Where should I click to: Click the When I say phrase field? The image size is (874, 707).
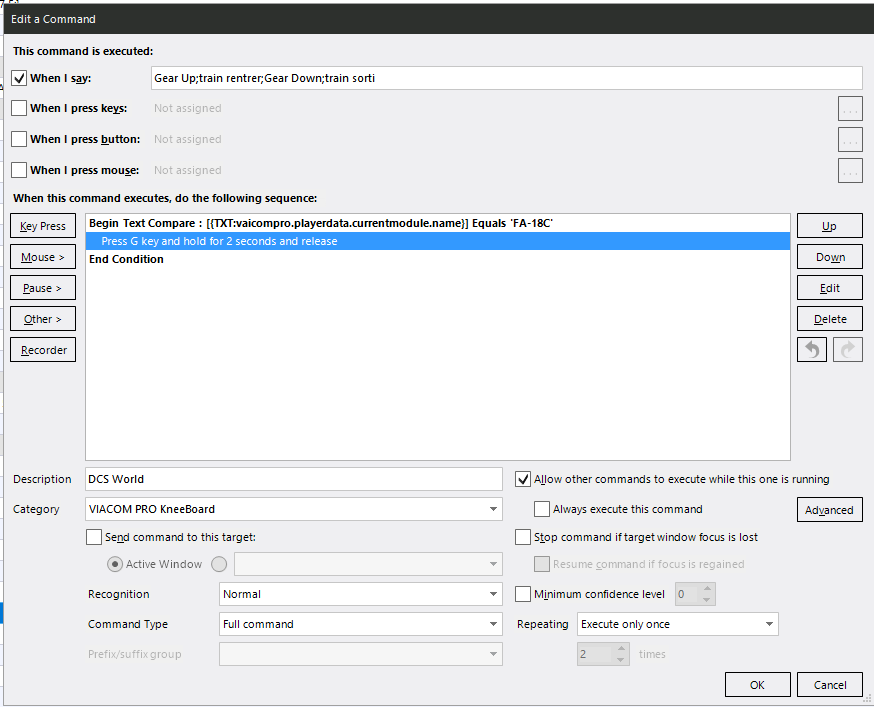pyautogui.click(x=507, y=78)
